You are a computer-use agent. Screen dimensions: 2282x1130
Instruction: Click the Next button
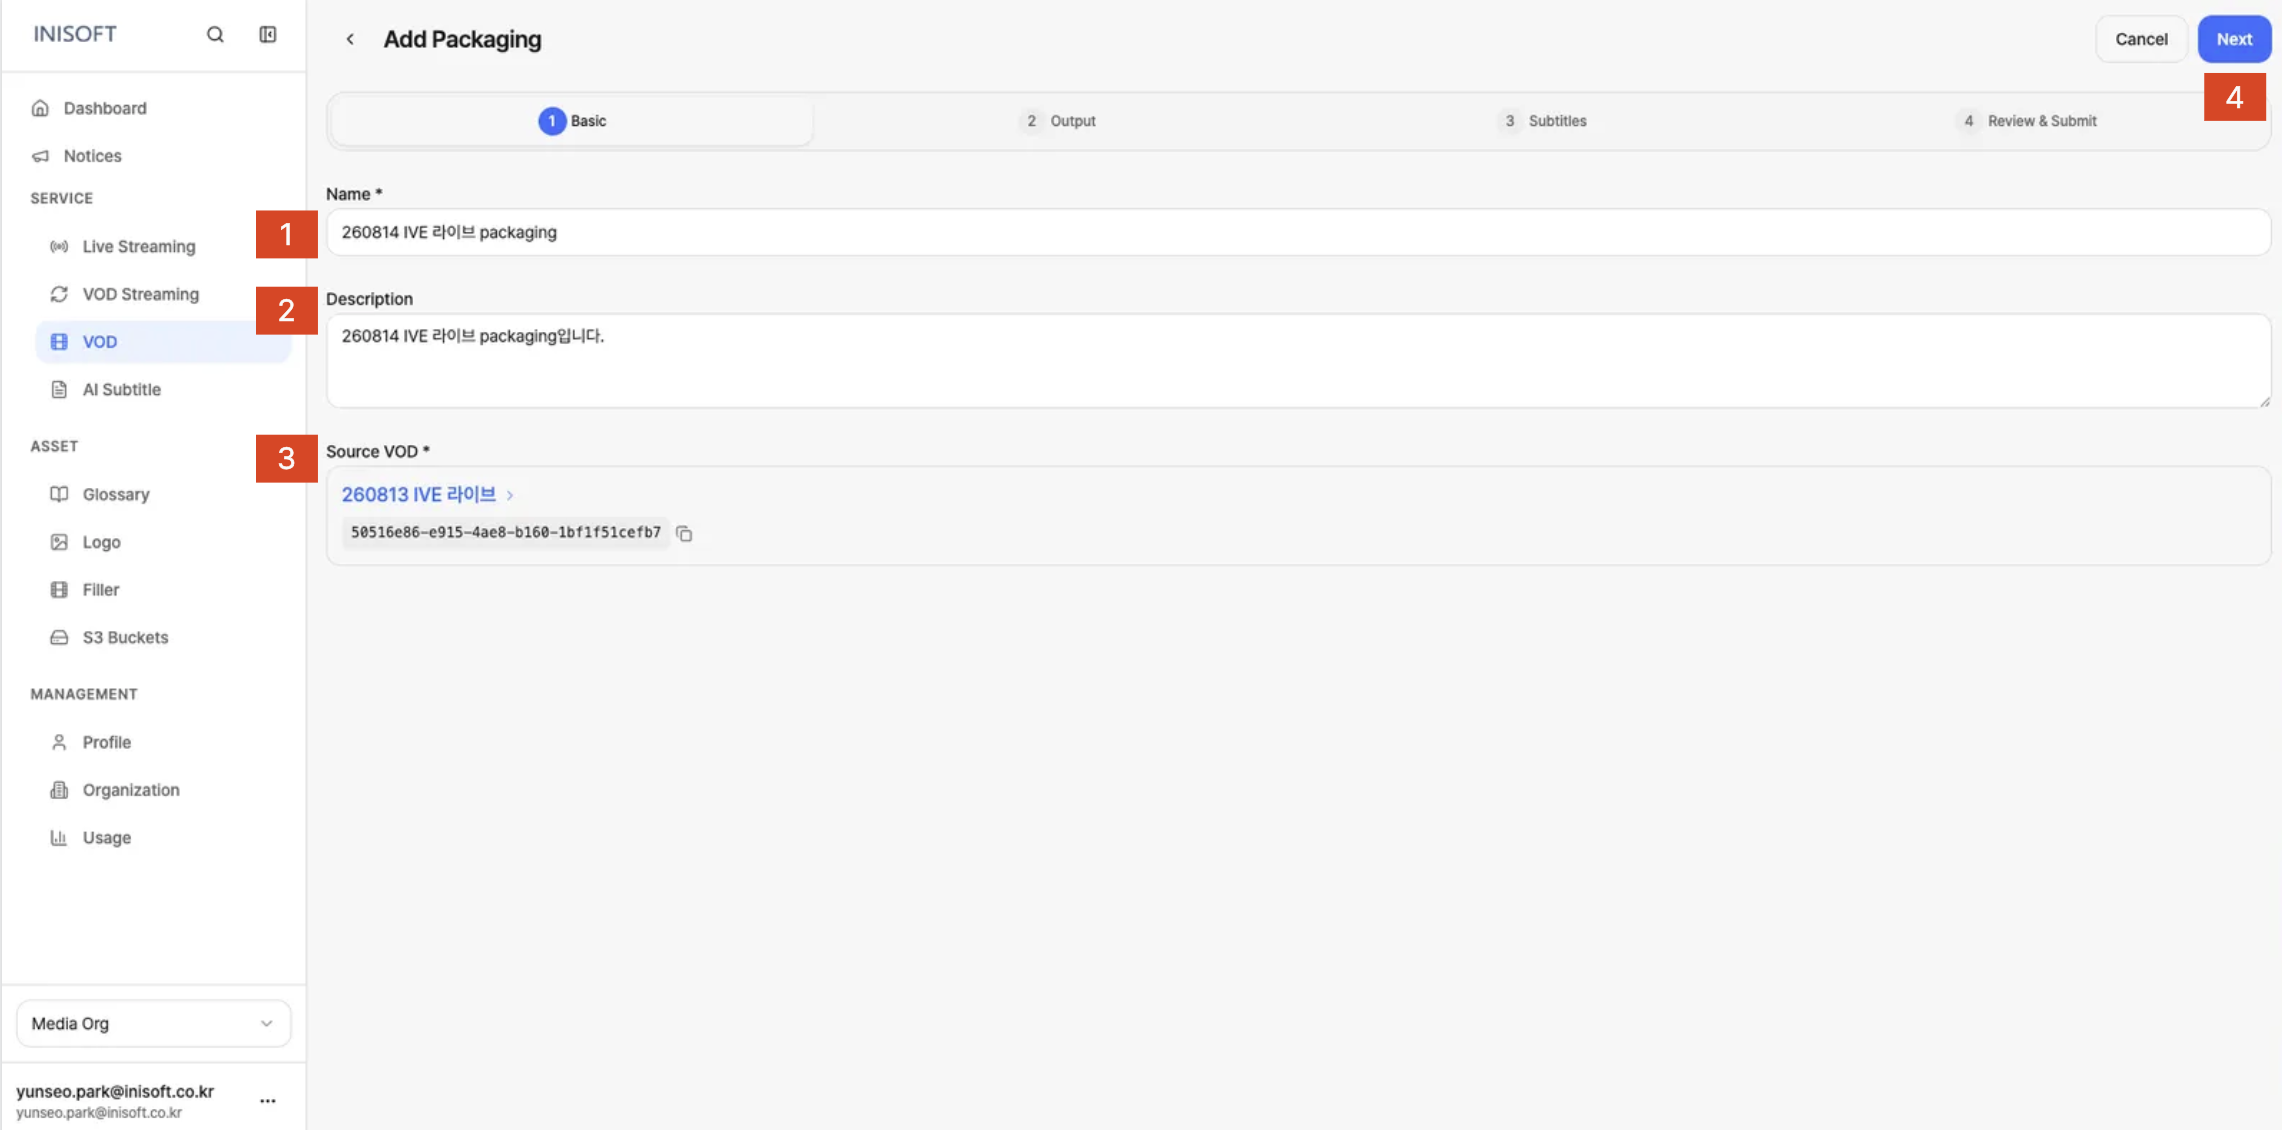coord(2234,39)
